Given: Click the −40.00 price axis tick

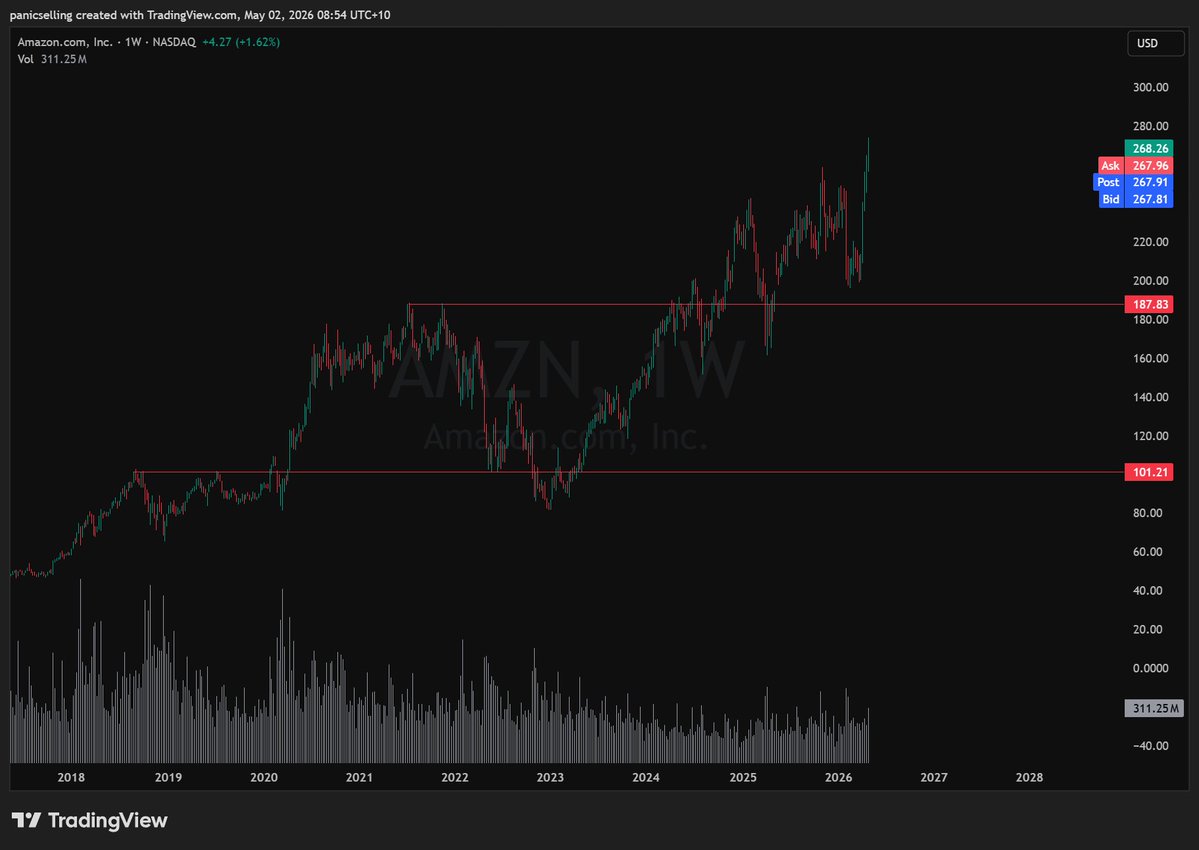Looking at the screenshot, I should [x=1149, y=745].
